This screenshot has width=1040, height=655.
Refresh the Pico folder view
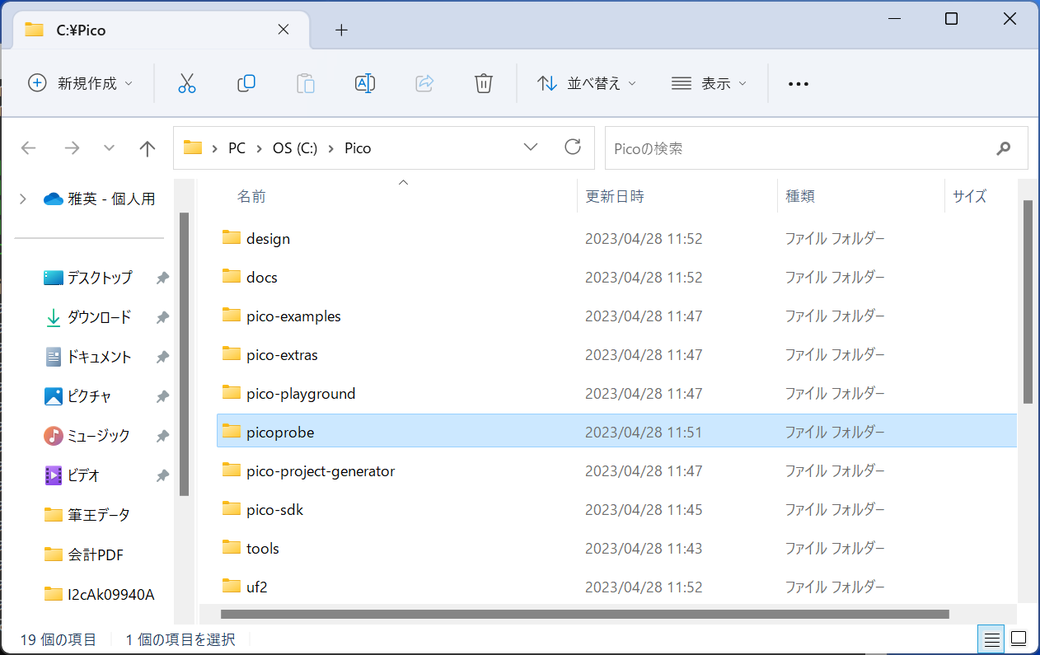coord(573,147)
